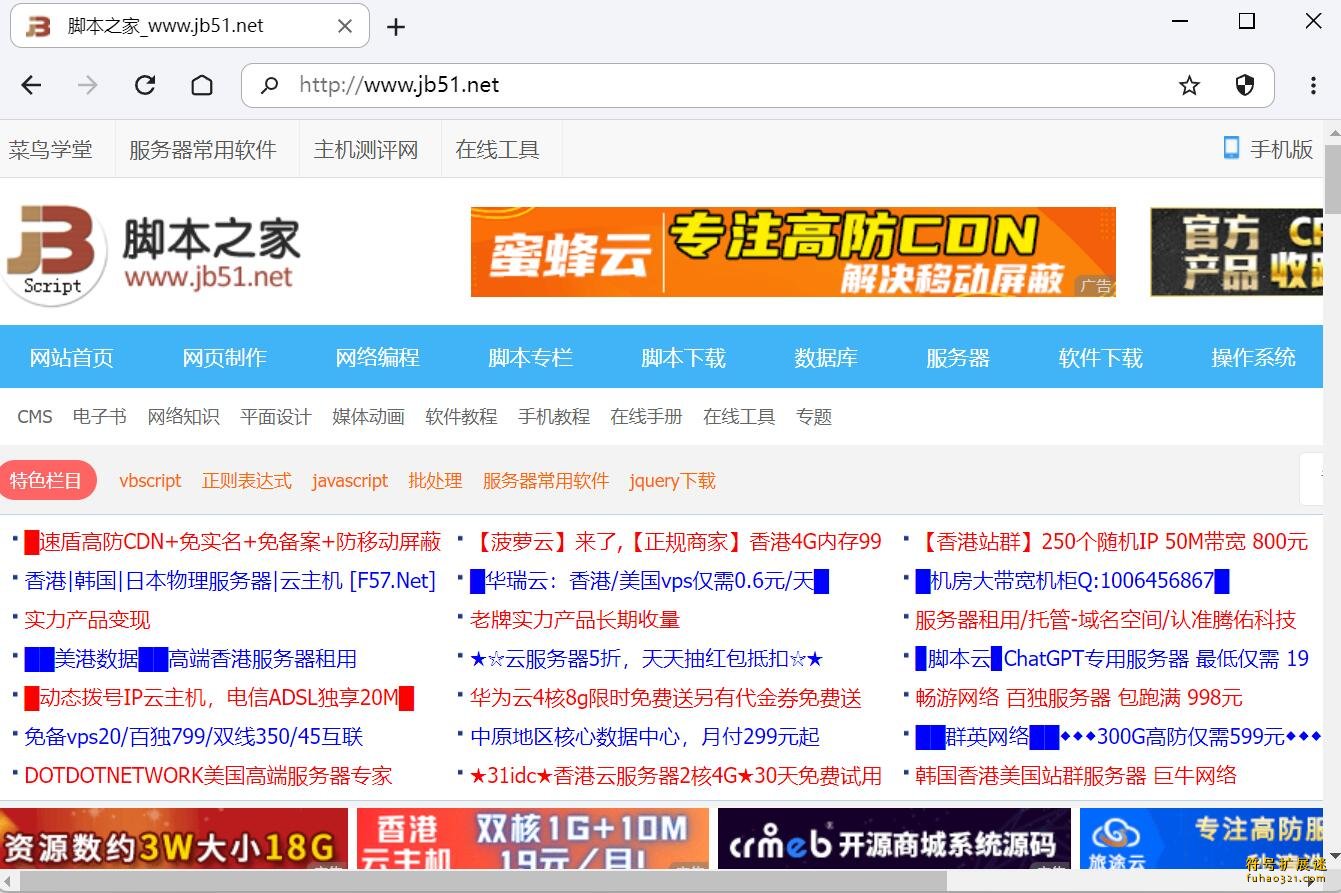
Task: Open 服务器常用软件 in the top bar
Action: click(203, 150)
